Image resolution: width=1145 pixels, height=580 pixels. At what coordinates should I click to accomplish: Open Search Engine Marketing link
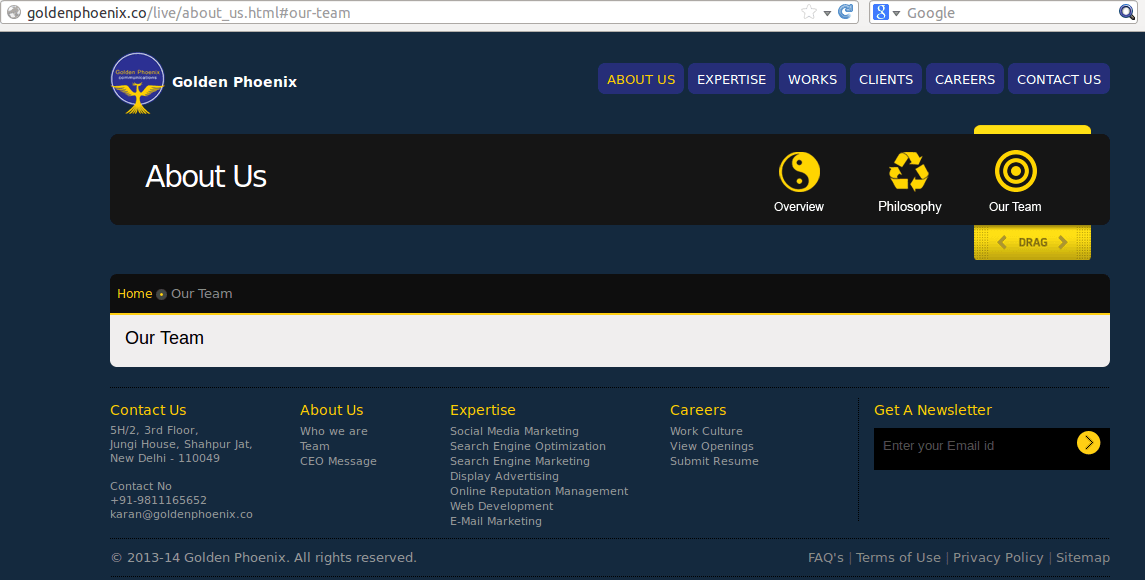pos(520,461)
